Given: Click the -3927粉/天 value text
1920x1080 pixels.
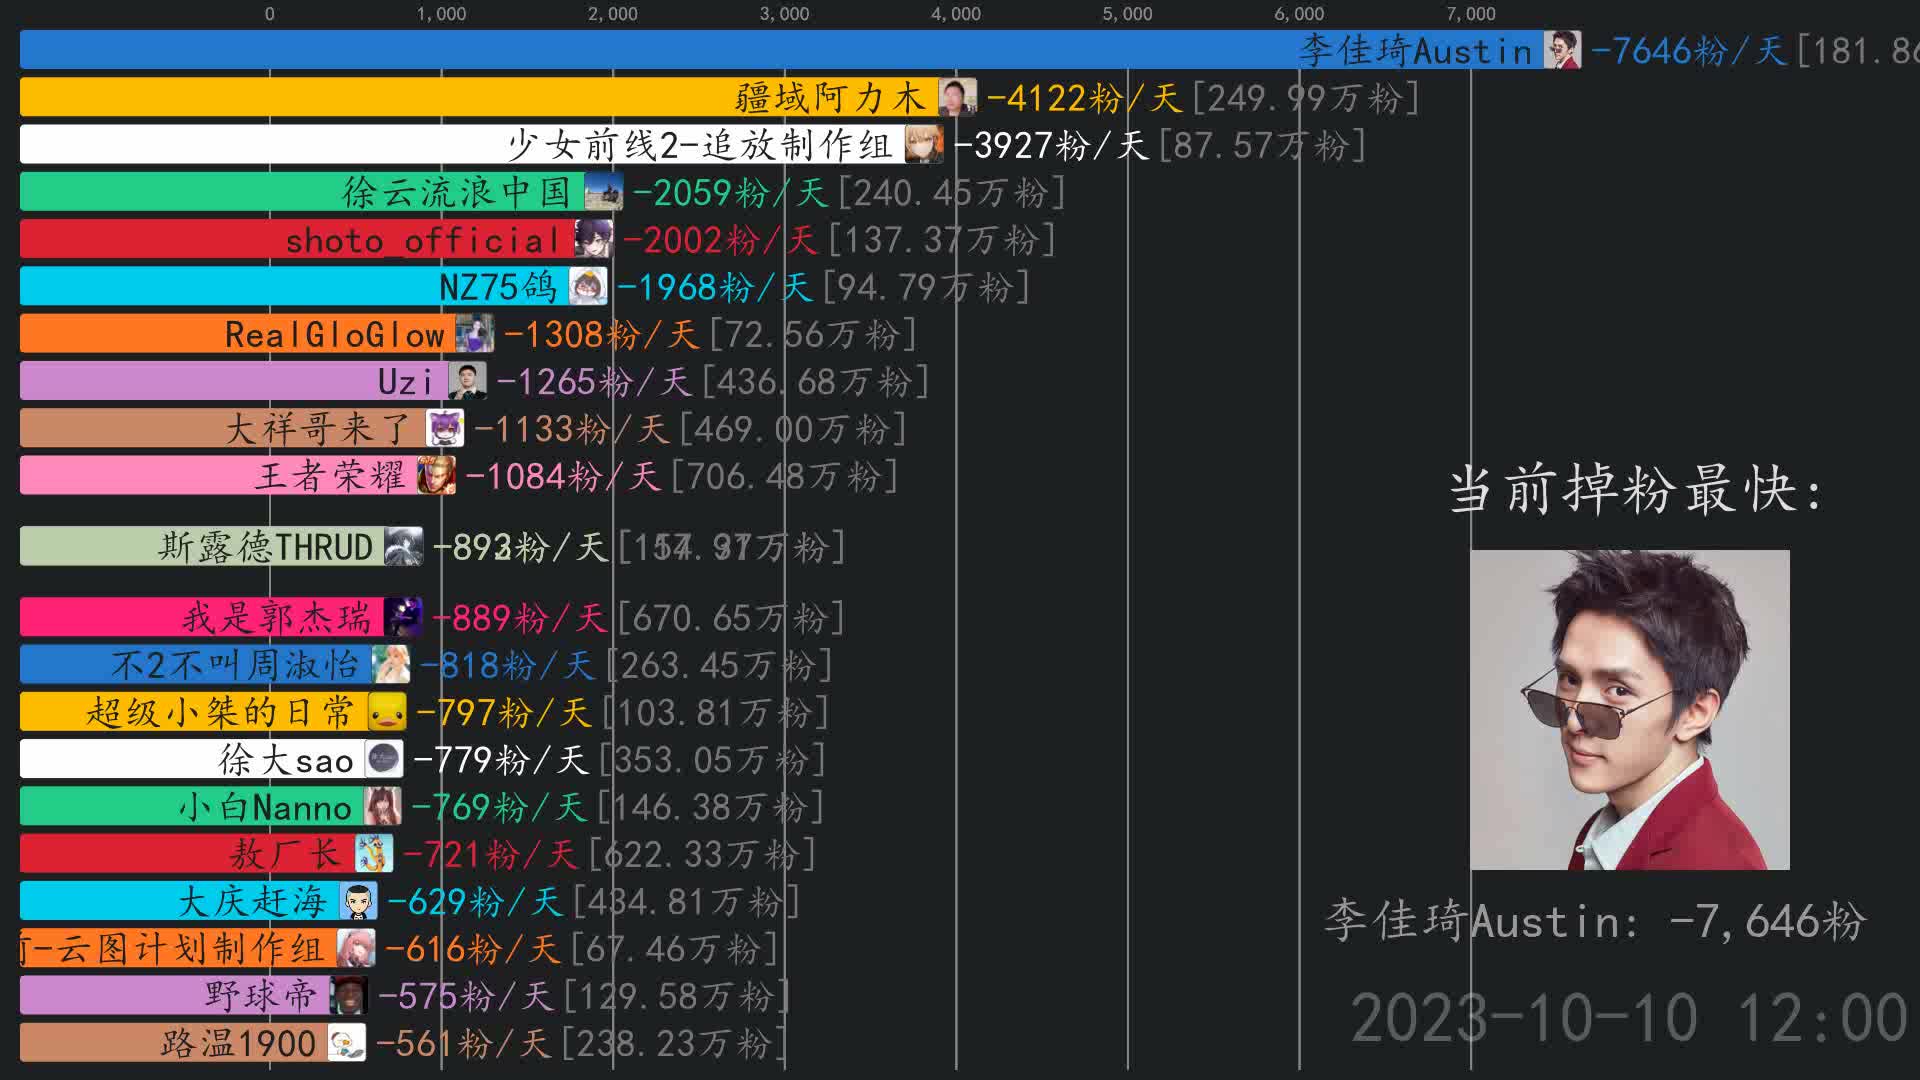Looking at the screenshot, I should click(x=1050, y=145).
